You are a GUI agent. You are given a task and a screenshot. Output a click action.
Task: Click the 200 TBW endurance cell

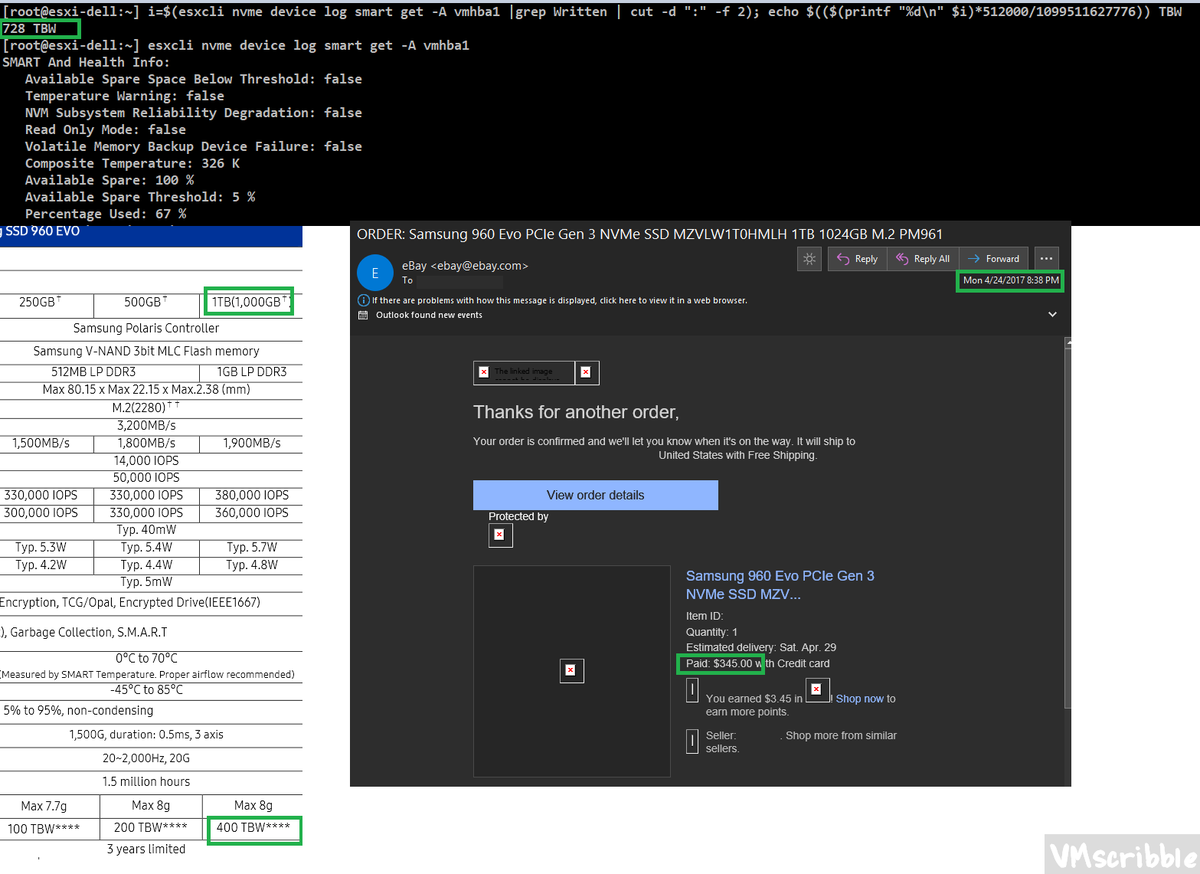point(151,829)
